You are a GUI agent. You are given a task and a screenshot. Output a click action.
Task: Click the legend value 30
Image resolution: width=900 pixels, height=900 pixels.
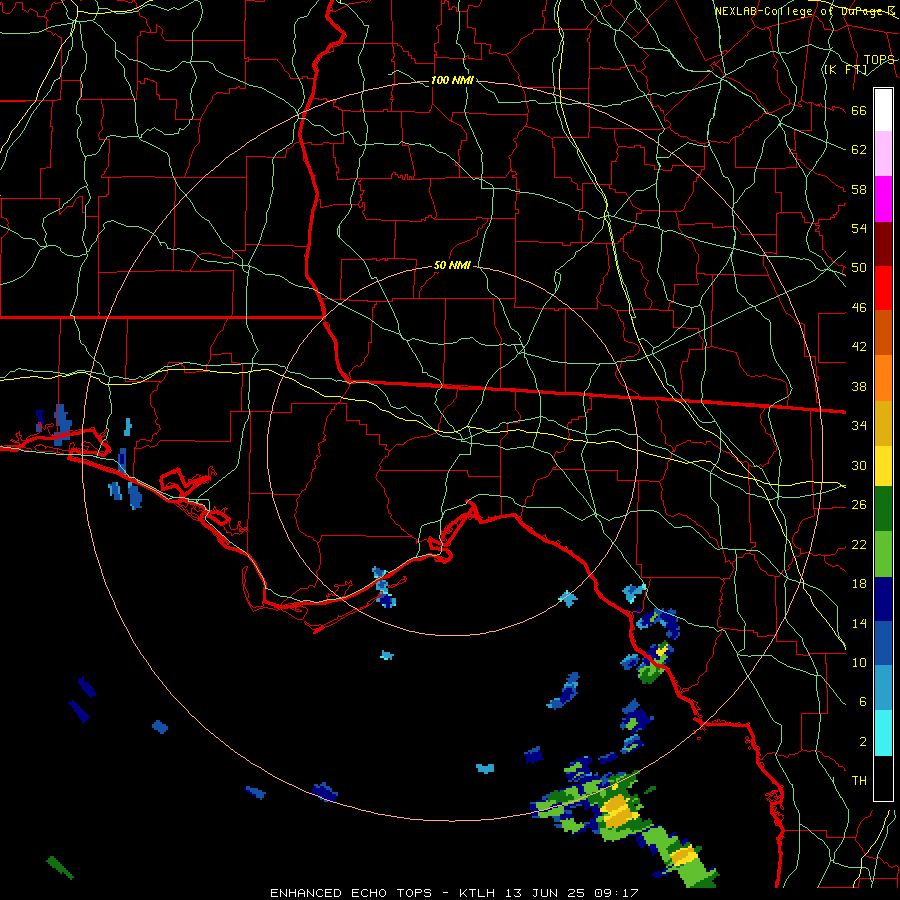click(x=859, y=465)
